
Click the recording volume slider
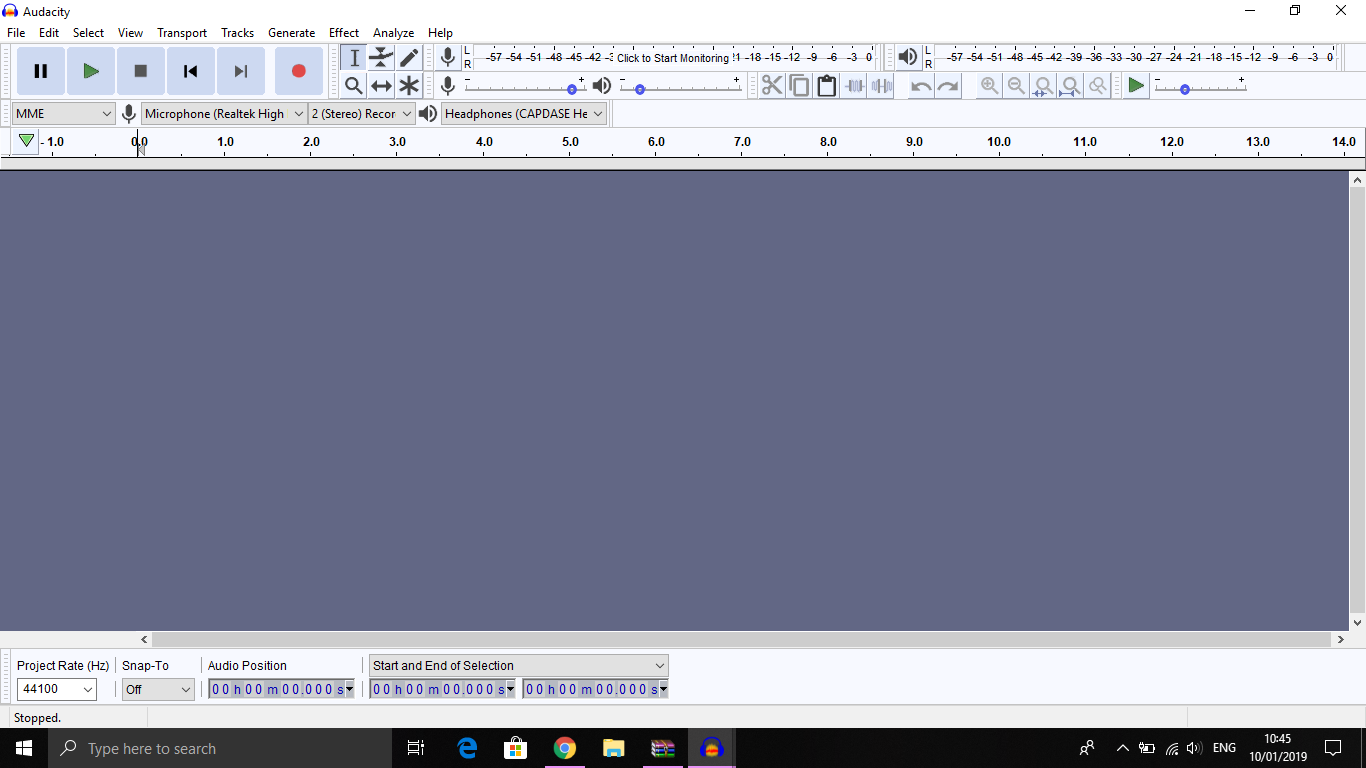[525, 88]
